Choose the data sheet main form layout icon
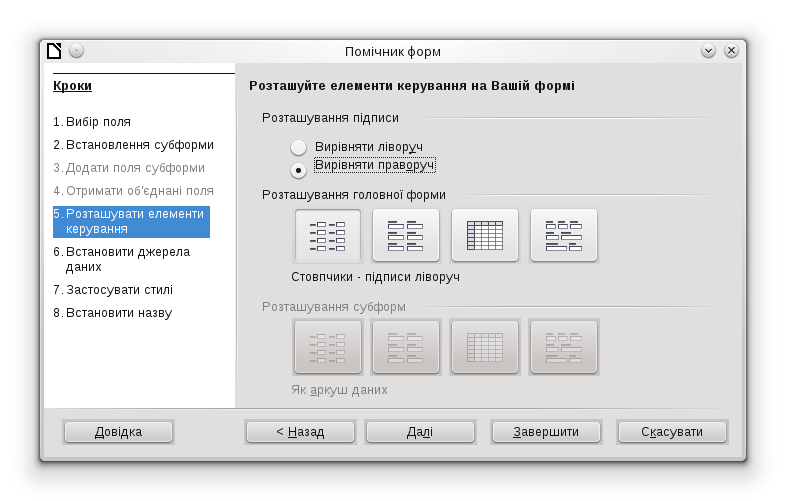This screenshot has width=786, height=501. coord(485,235)
